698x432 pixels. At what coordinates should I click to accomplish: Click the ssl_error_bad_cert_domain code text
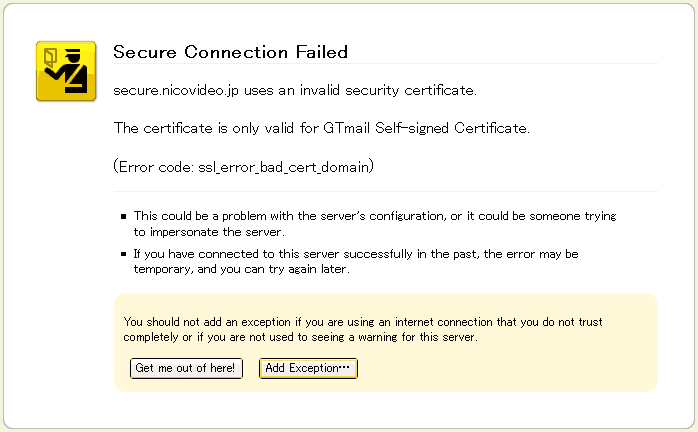point(284,167)
